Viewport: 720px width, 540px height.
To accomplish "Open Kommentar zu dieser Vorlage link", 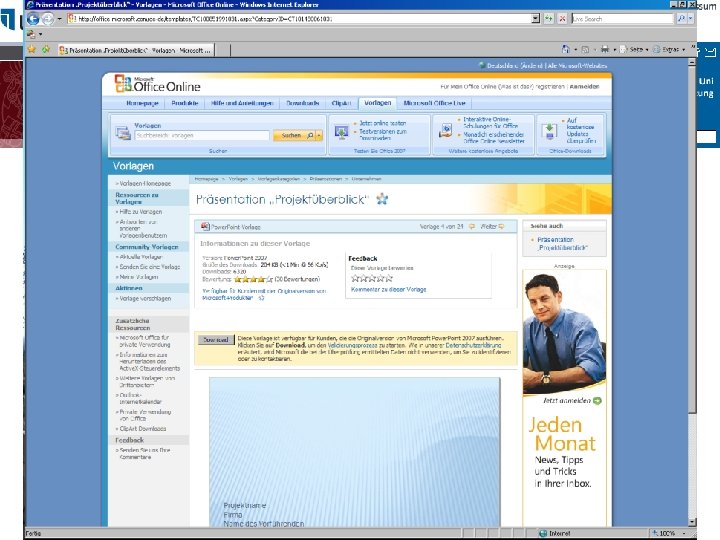I will pyautogui.click(x=388, y=289).
